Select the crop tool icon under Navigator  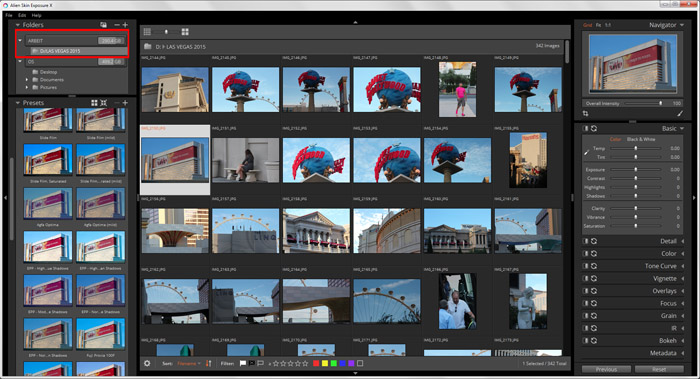pos(585,114)
